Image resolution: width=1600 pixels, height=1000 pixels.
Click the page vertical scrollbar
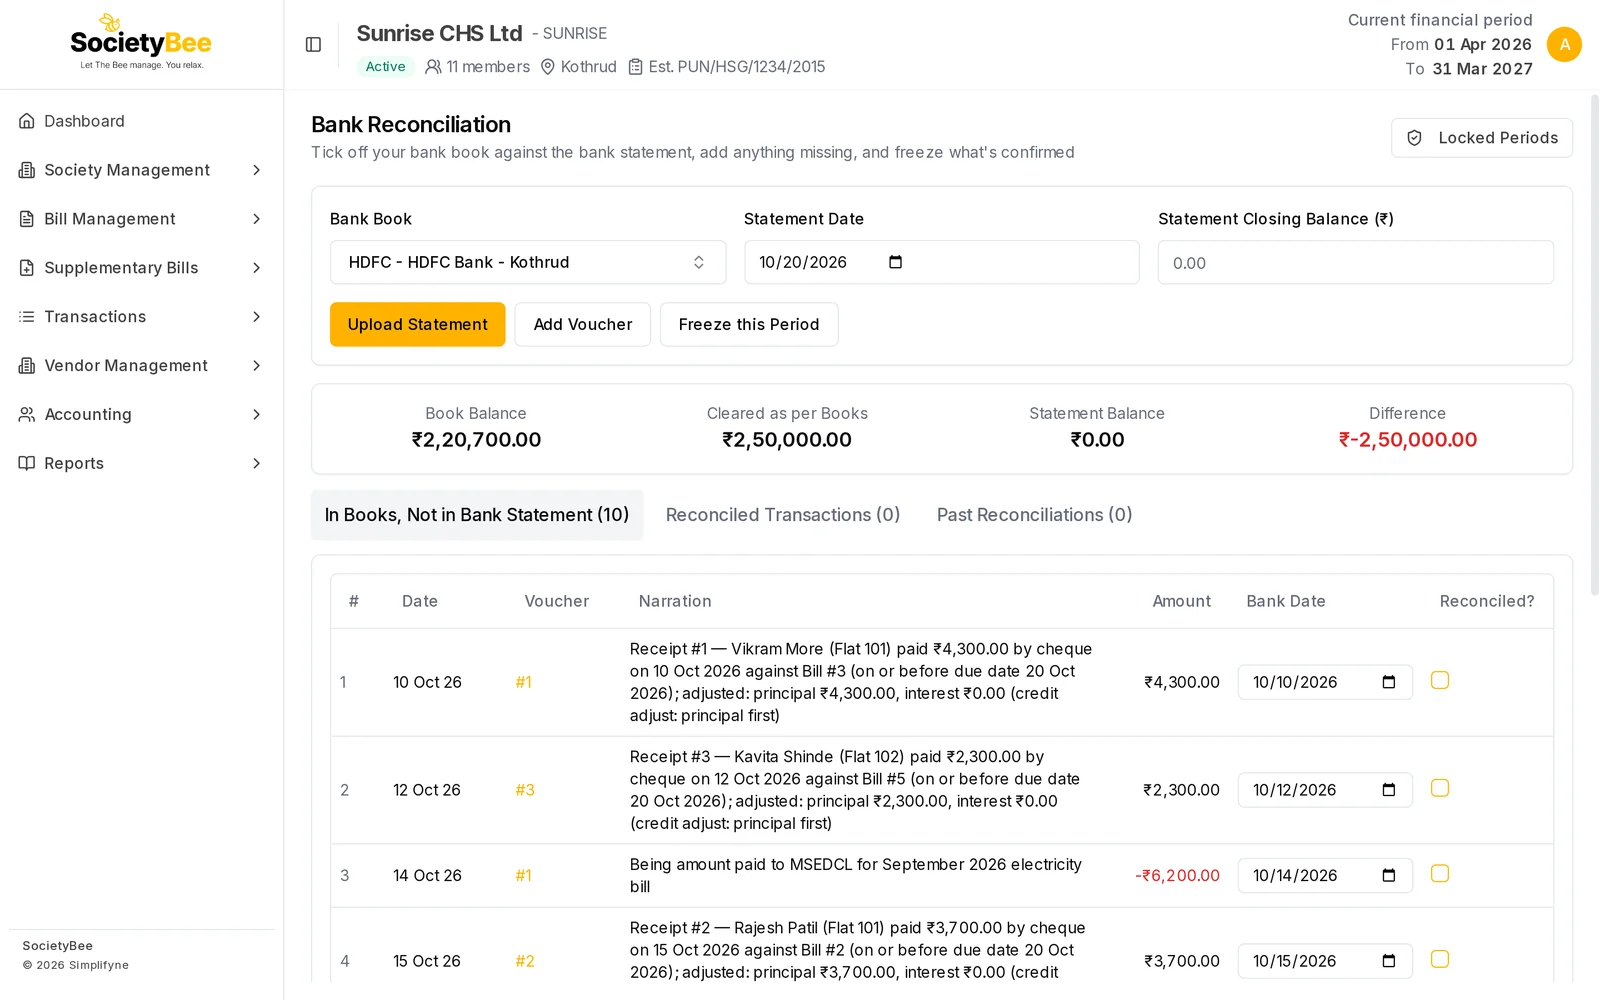1594,345
